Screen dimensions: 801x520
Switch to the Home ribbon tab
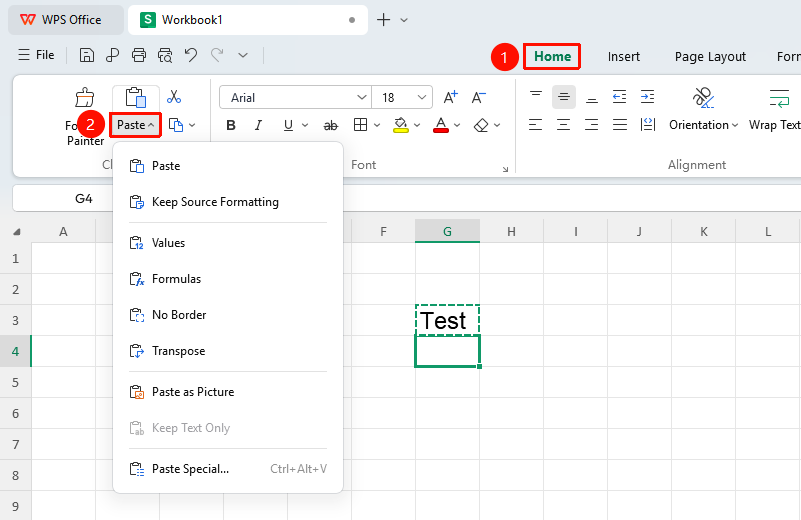pyautogui.click(x=552, y=56)
